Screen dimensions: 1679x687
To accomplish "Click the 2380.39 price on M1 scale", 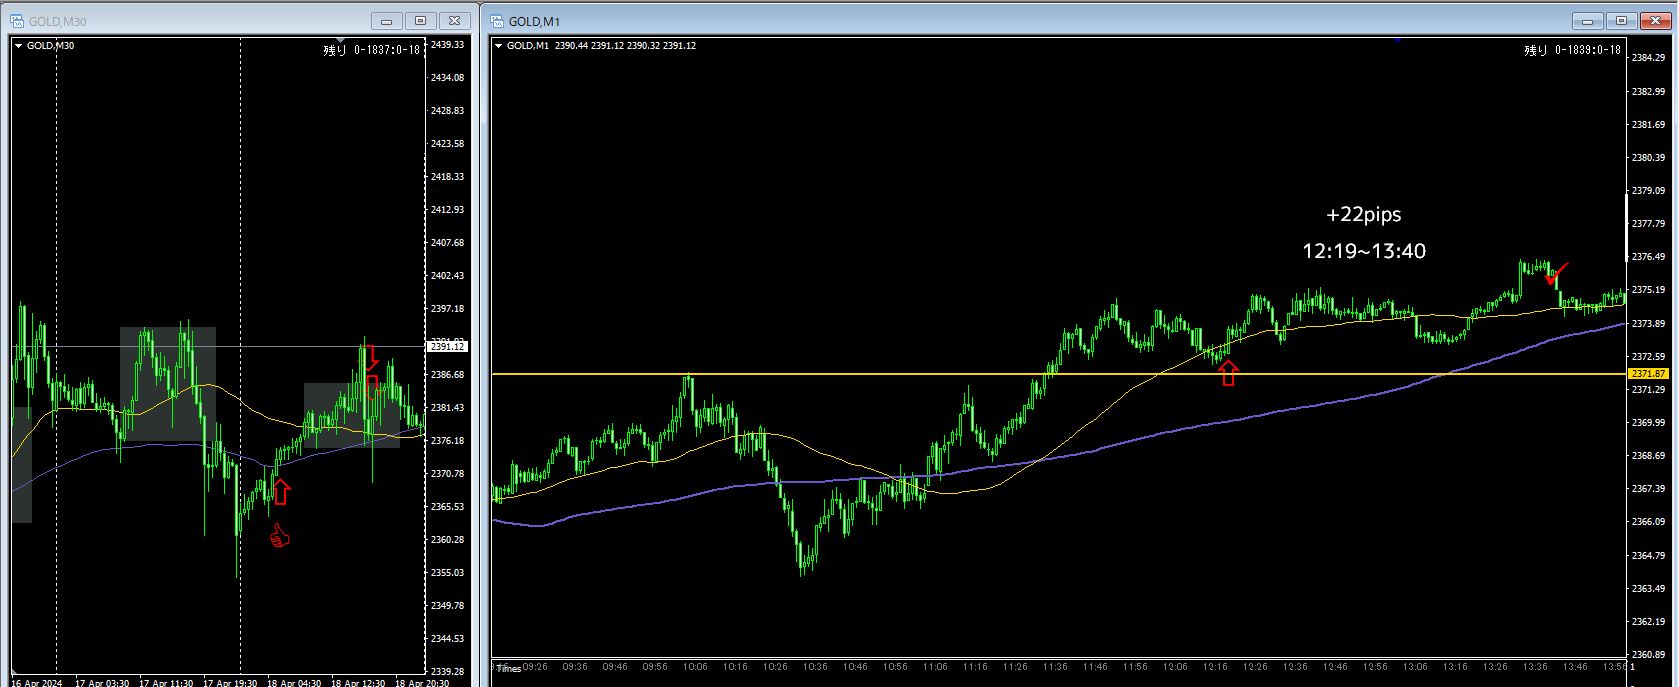I will [1648, 158].
